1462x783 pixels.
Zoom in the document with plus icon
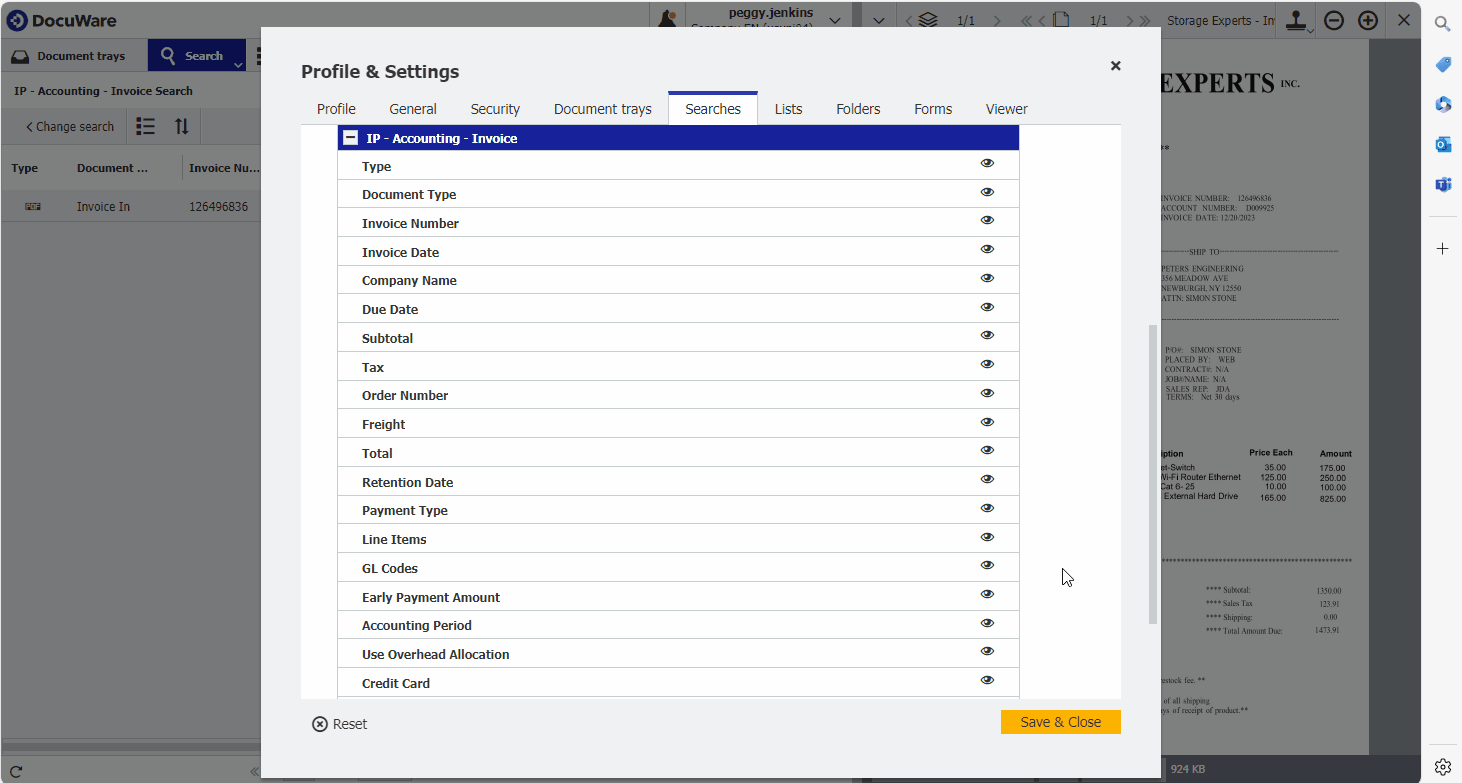[1368, 21]
